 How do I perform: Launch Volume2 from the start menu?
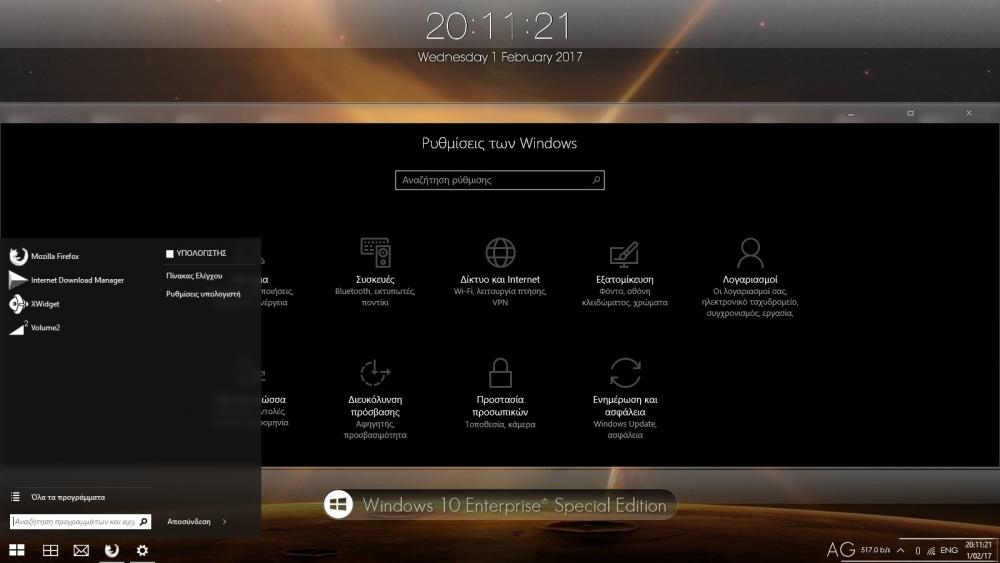[35, 327]
